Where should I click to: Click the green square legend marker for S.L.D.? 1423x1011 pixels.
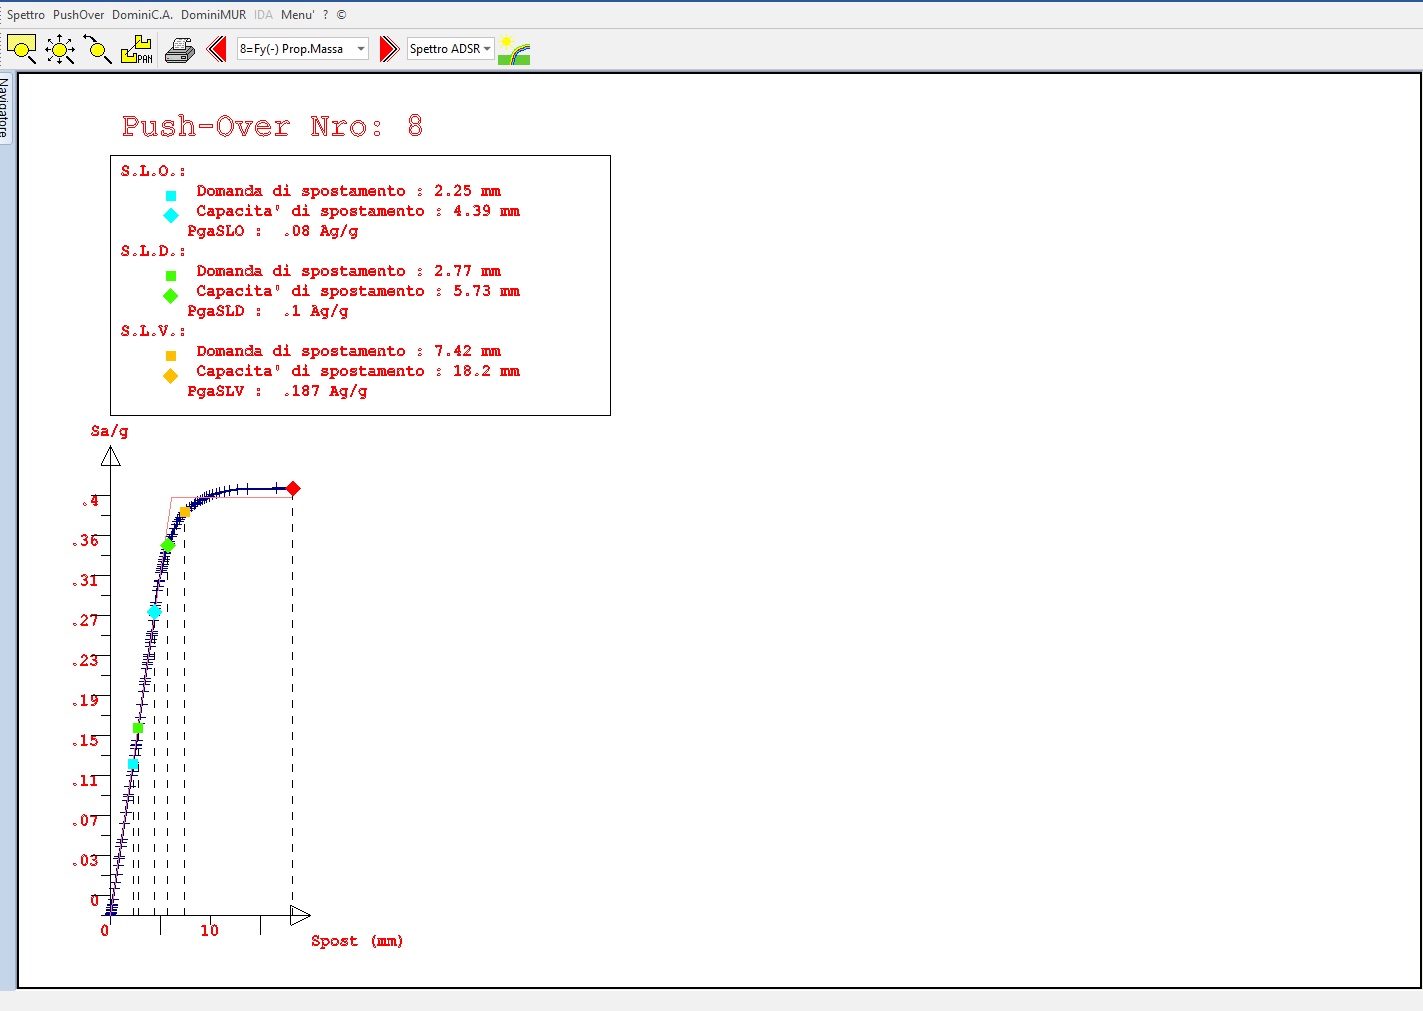click(171, 276)
